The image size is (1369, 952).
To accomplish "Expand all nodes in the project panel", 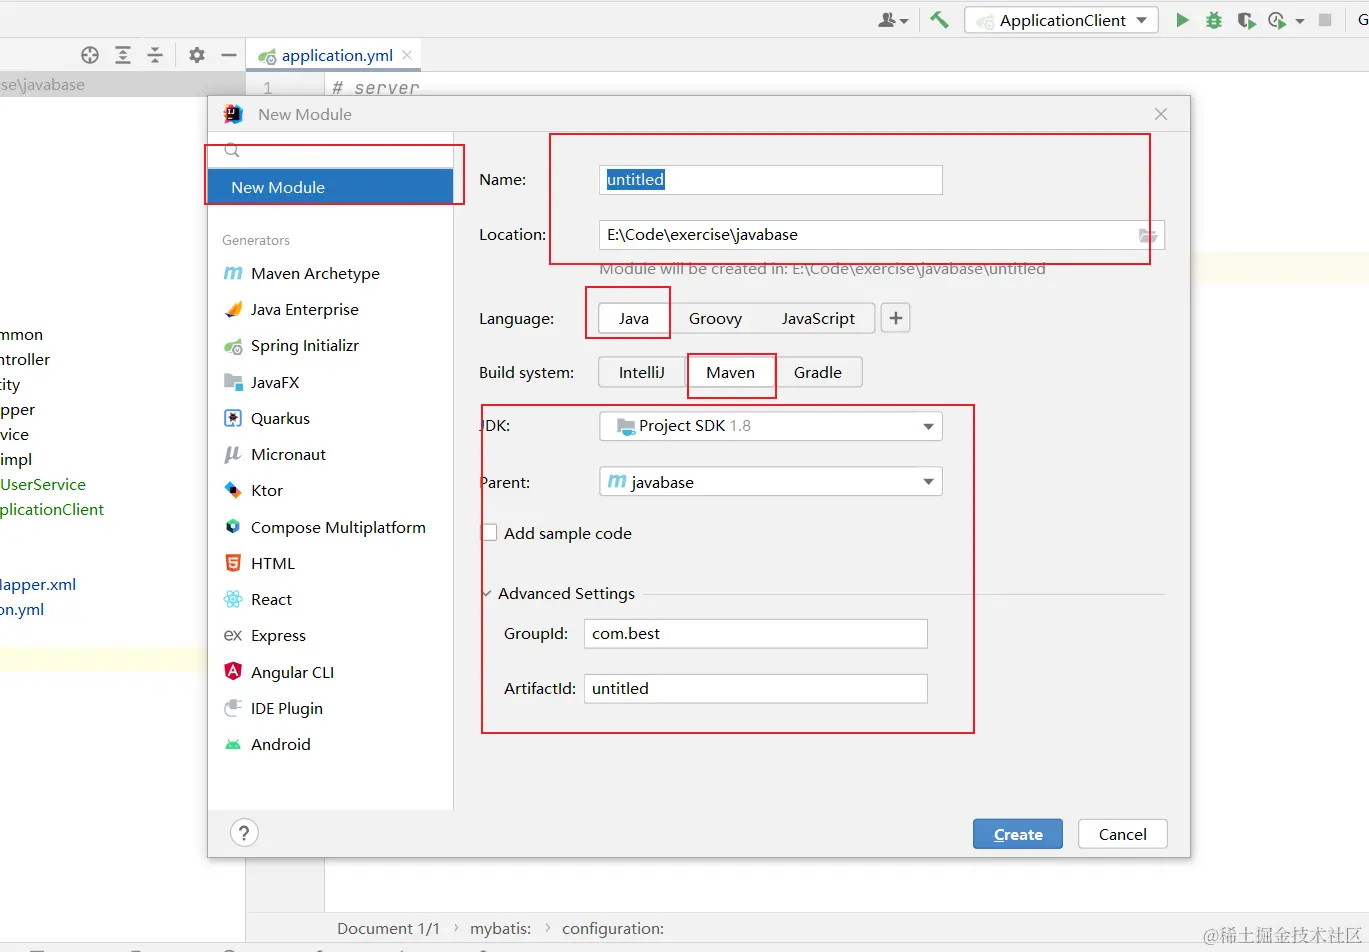I will coord(122,55).
